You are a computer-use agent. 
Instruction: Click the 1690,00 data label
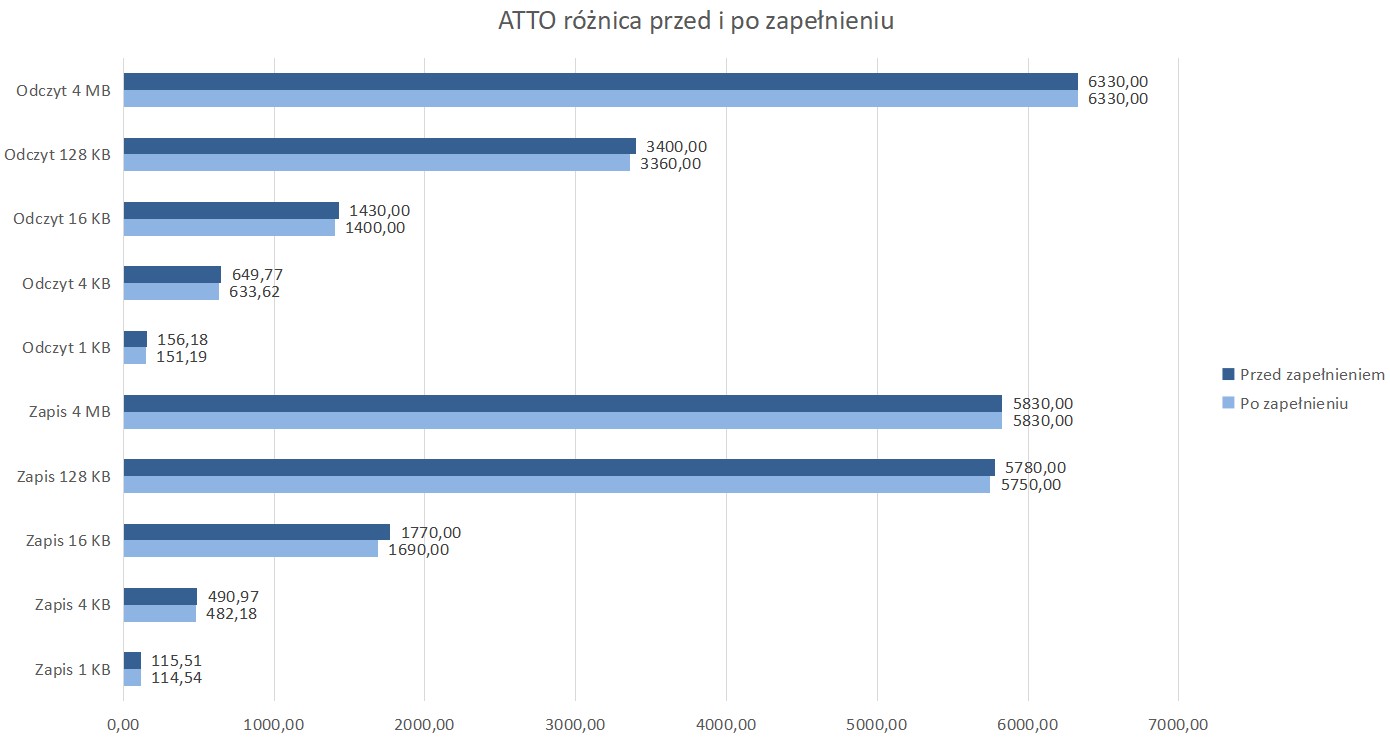[418, 549]
